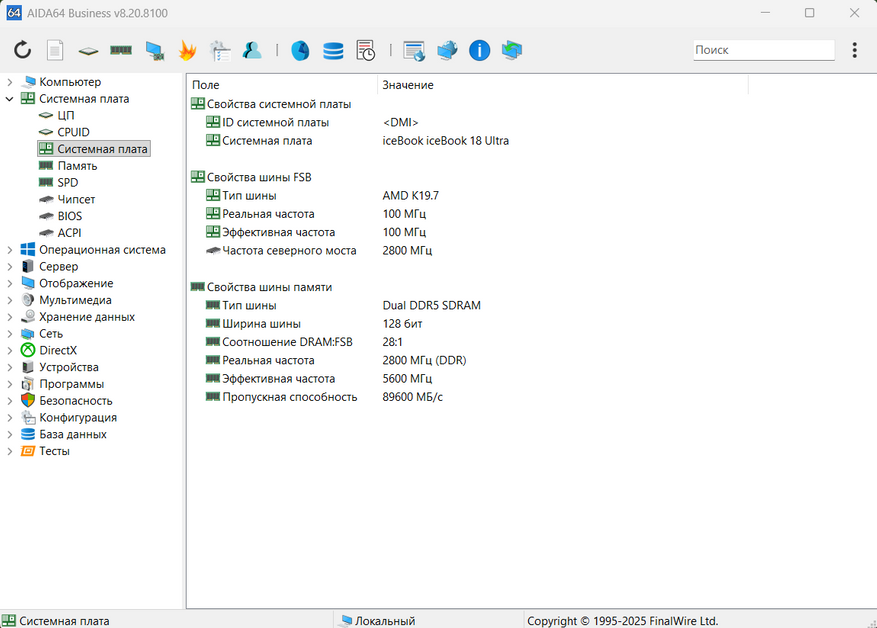Expand the Отображение tree node
The height and width of the screenshot is (628, 877).
[10, 284]
